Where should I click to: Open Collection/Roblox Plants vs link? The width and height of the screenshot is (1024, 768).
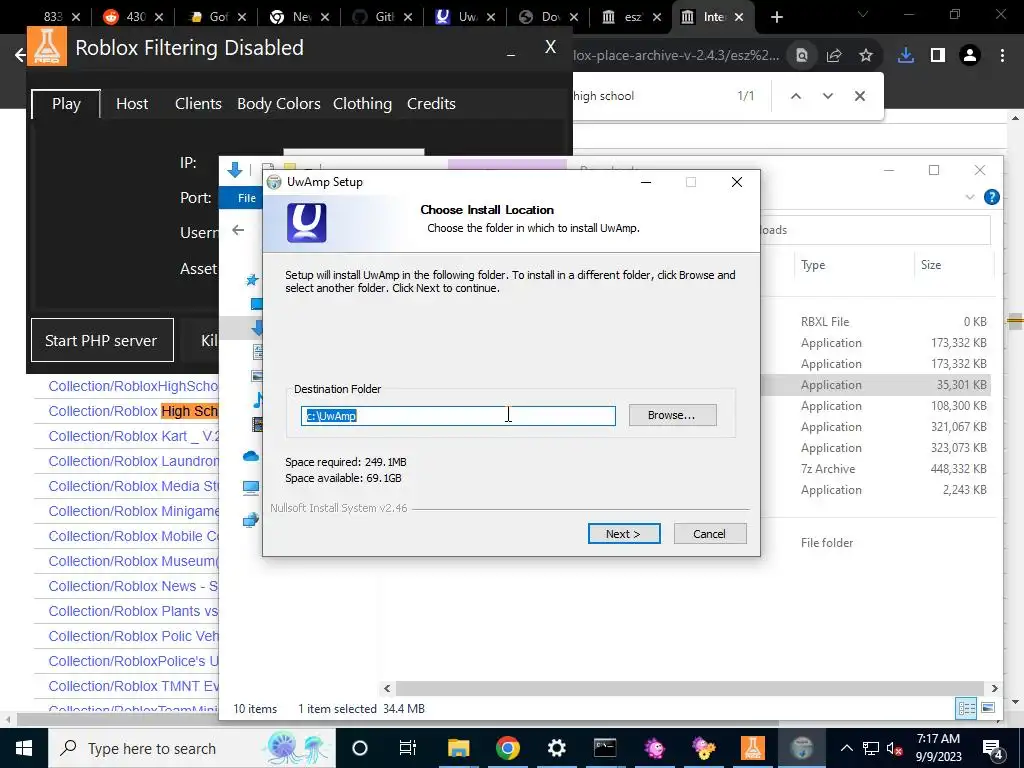point(133,611)
